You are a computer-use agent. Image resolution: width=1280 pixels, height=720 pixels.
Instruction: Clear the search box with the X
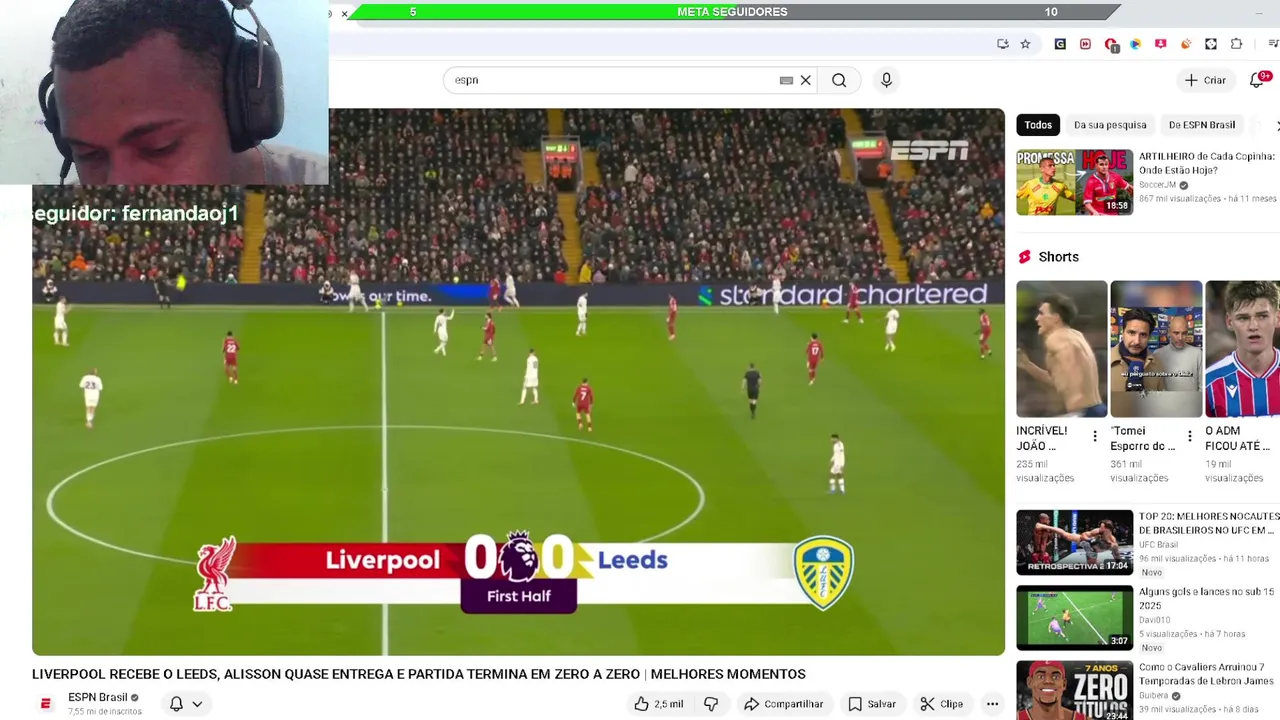tap(805, 80)
